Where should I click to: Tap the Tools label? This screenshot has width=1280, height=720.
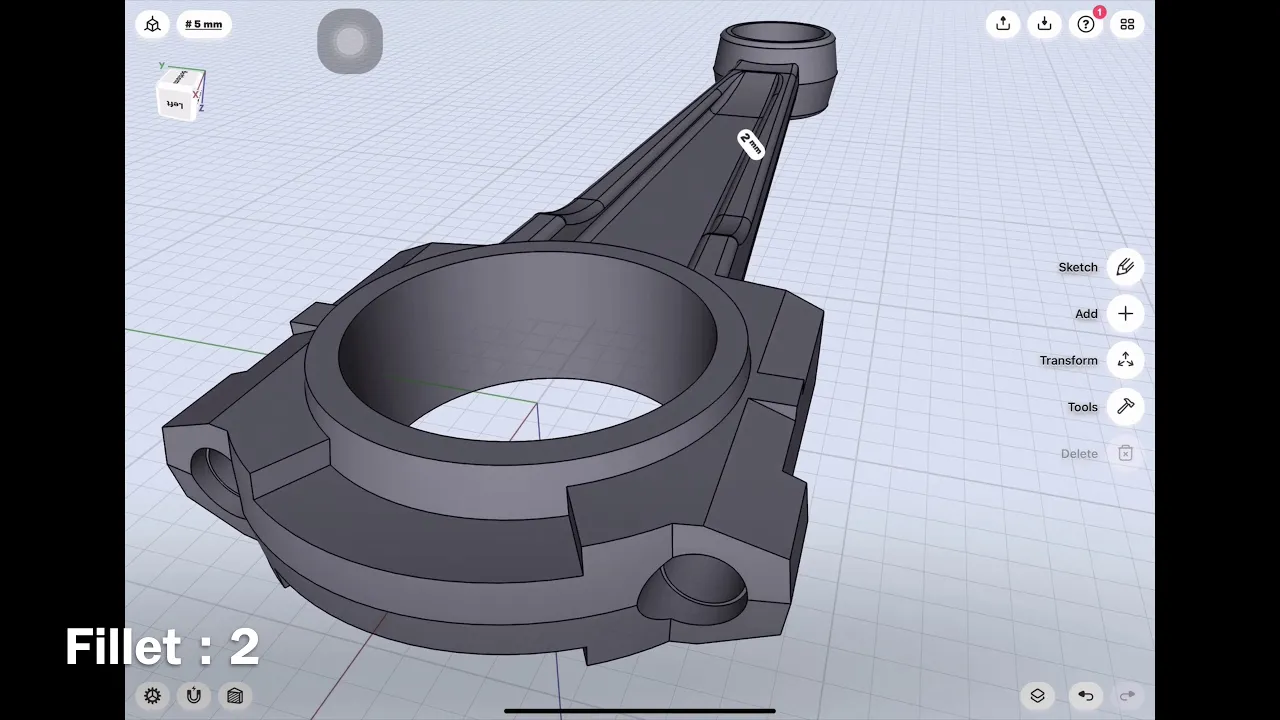click(x=1083, y=407)
